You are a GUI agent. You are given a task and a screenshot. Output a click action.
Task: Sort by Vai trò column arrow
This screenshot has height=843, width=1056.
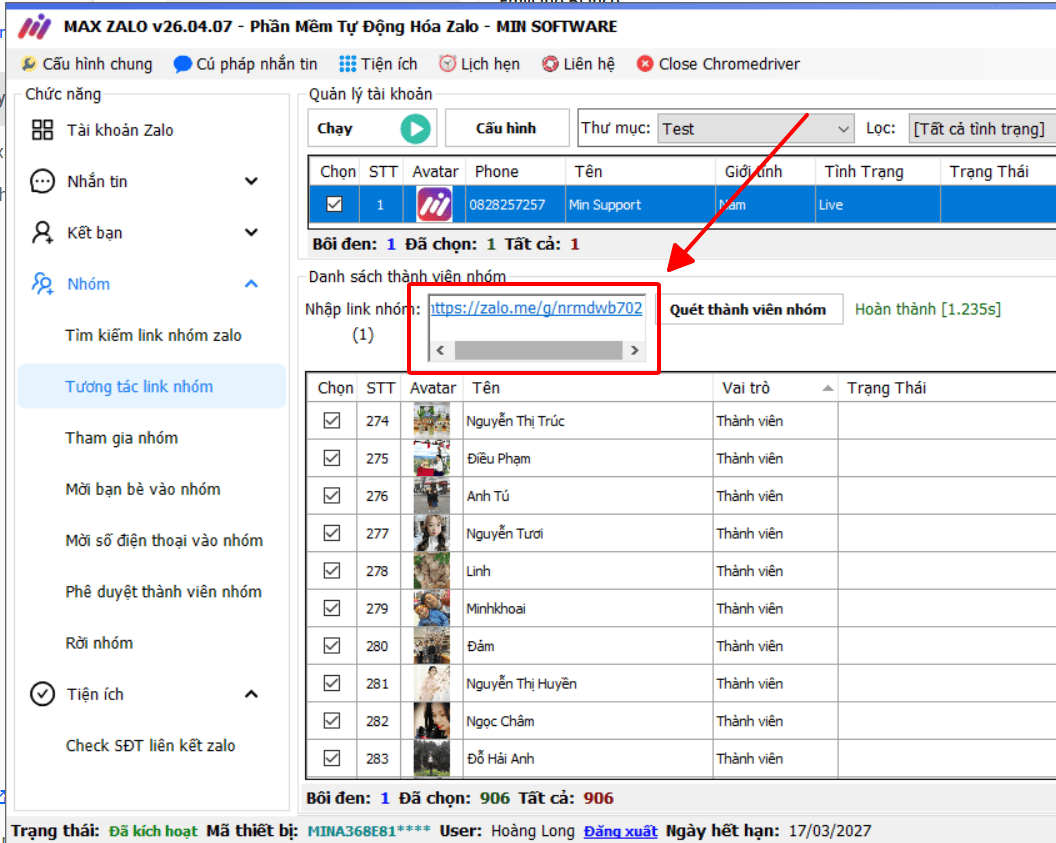tap(828, 389)
